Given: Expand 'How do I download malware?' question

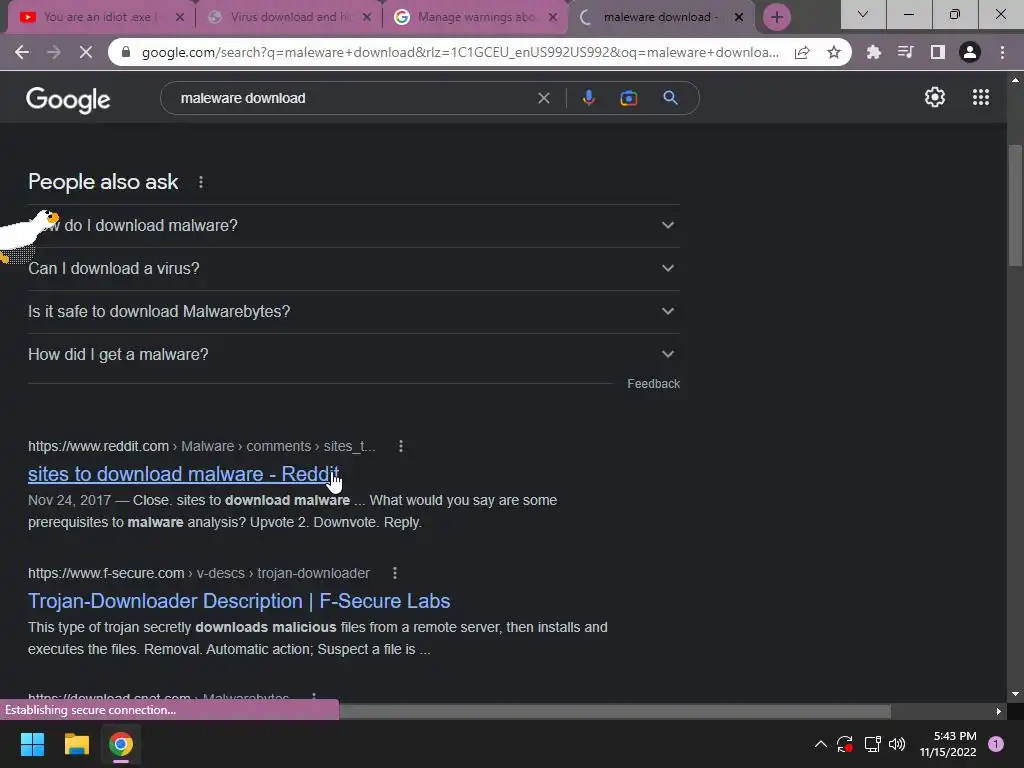Looking at the screenshot, I should 353,225.
